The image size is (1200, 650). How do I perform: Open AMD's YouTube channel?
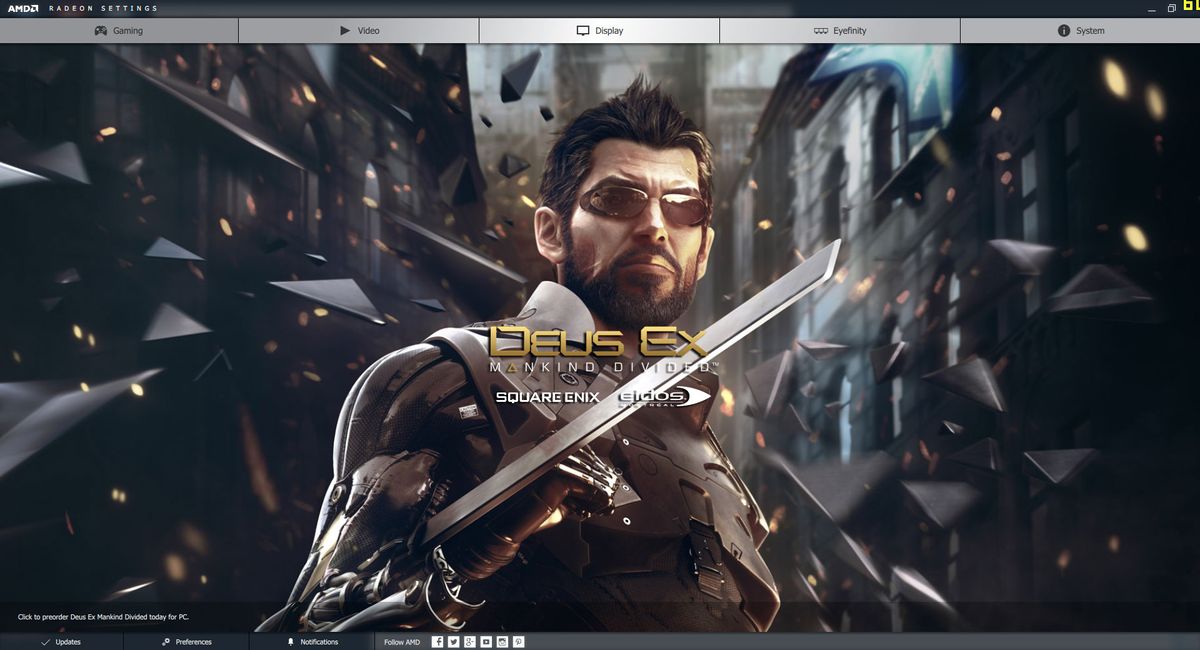click(485, 642)
